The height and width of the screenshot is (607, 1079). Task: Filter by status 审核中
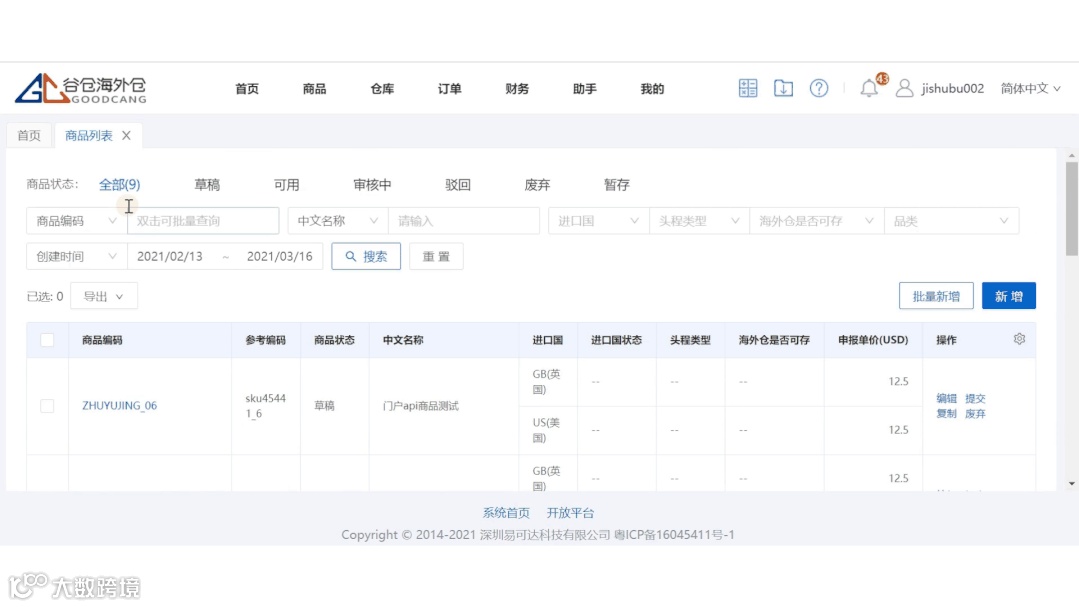click(x=372, y=184)
